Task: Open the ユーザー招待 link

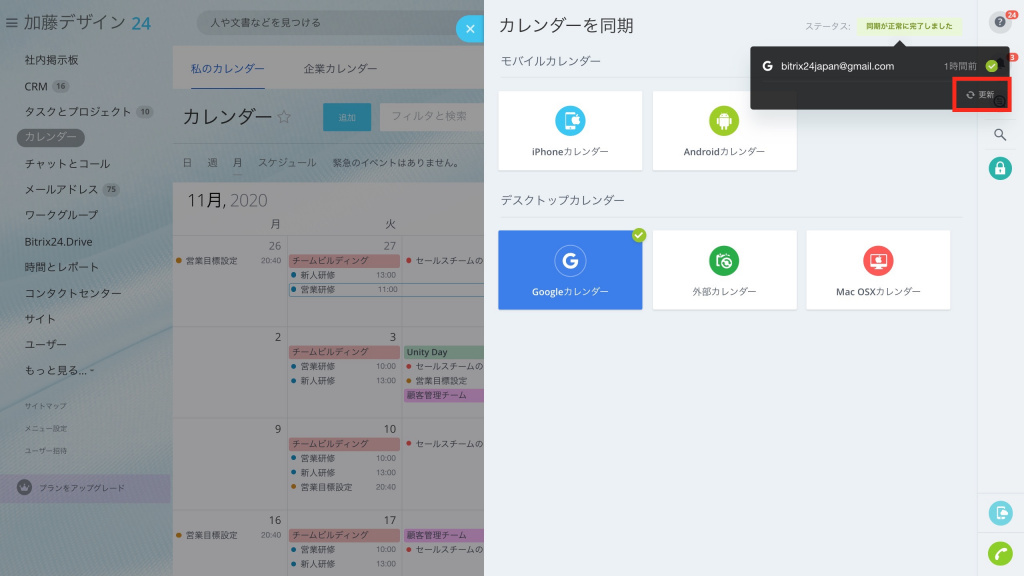Action: click(46, 451)
